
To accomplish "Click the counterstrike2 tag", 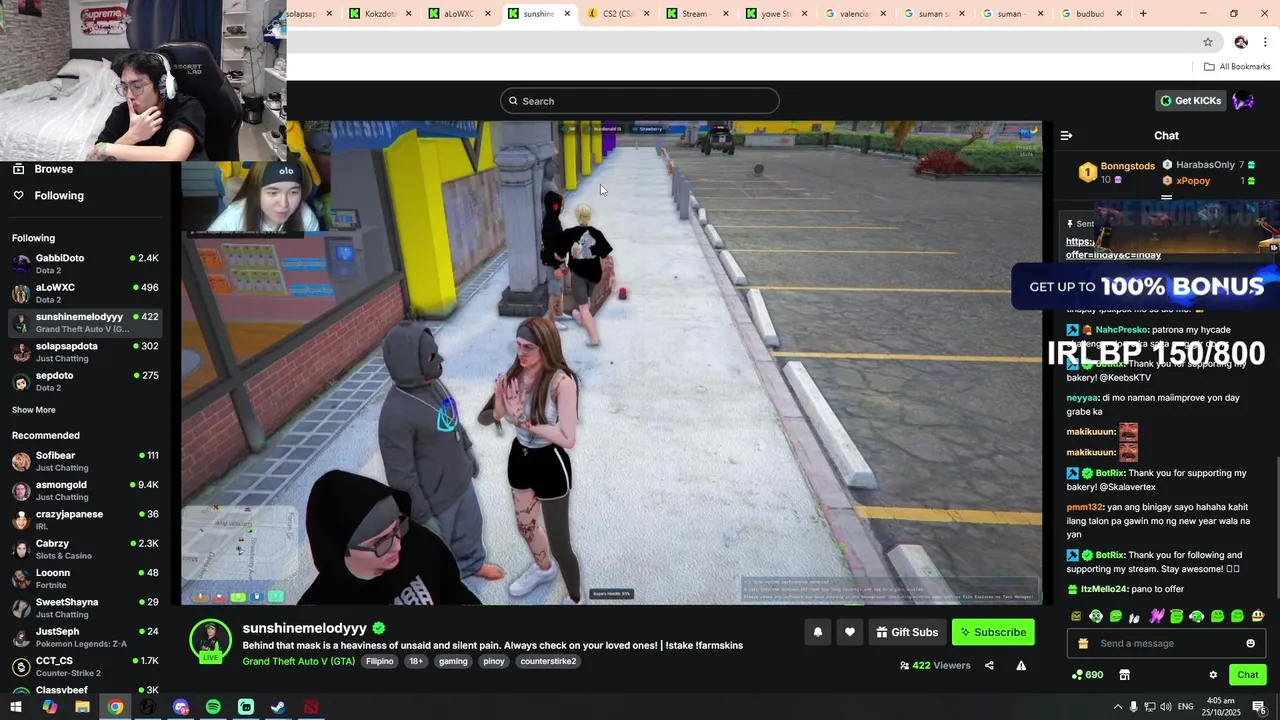I will (548, 662).
